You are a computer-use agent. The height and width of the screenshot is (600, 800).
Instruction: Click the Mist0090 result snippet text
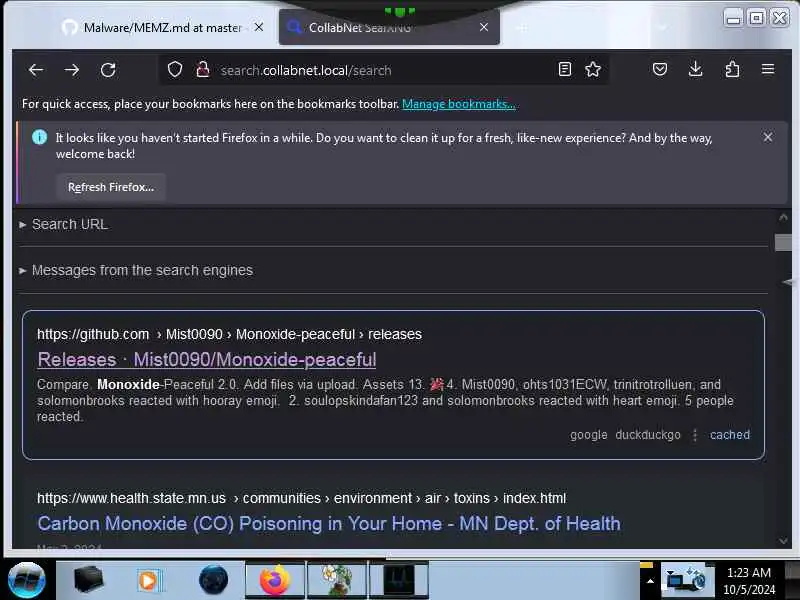(x=385, y=401)
